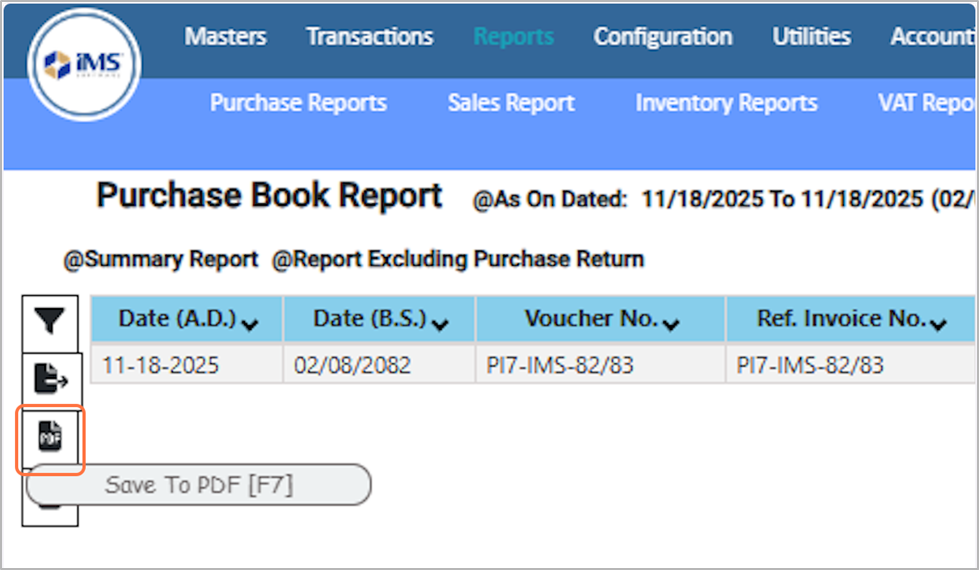Expand the Ref. Invoice No. column arrow

tap(938, 323)
